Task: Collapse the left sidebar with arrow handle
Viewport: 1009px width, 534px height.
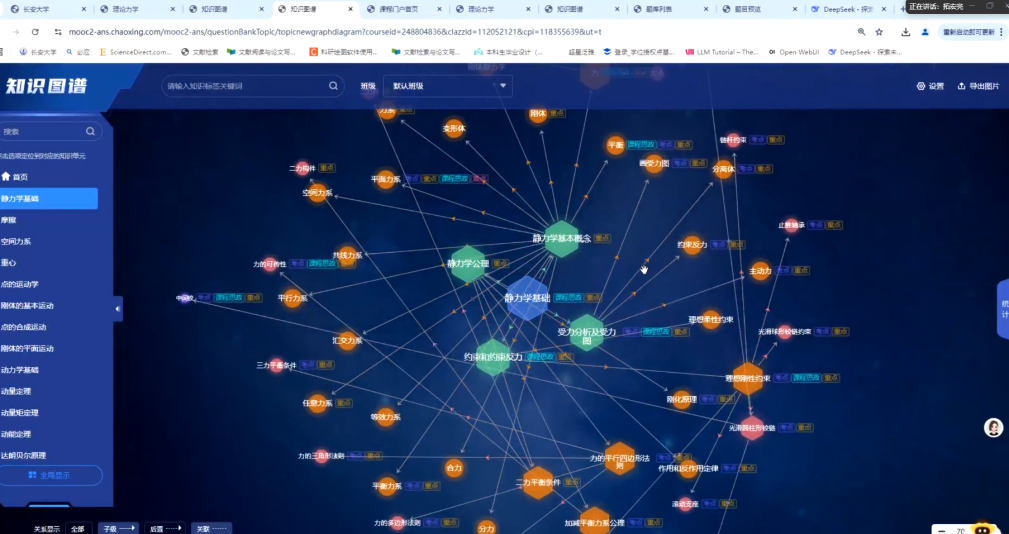Action: coord(117,309)
